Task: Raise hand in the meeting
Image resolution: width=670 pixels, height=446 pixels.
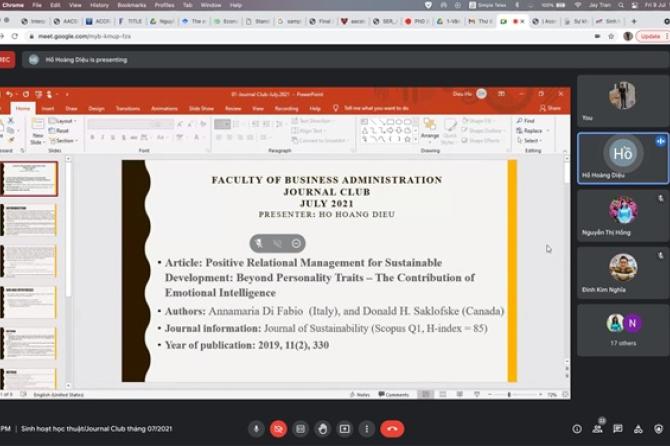Action: (x=322, y=429)
